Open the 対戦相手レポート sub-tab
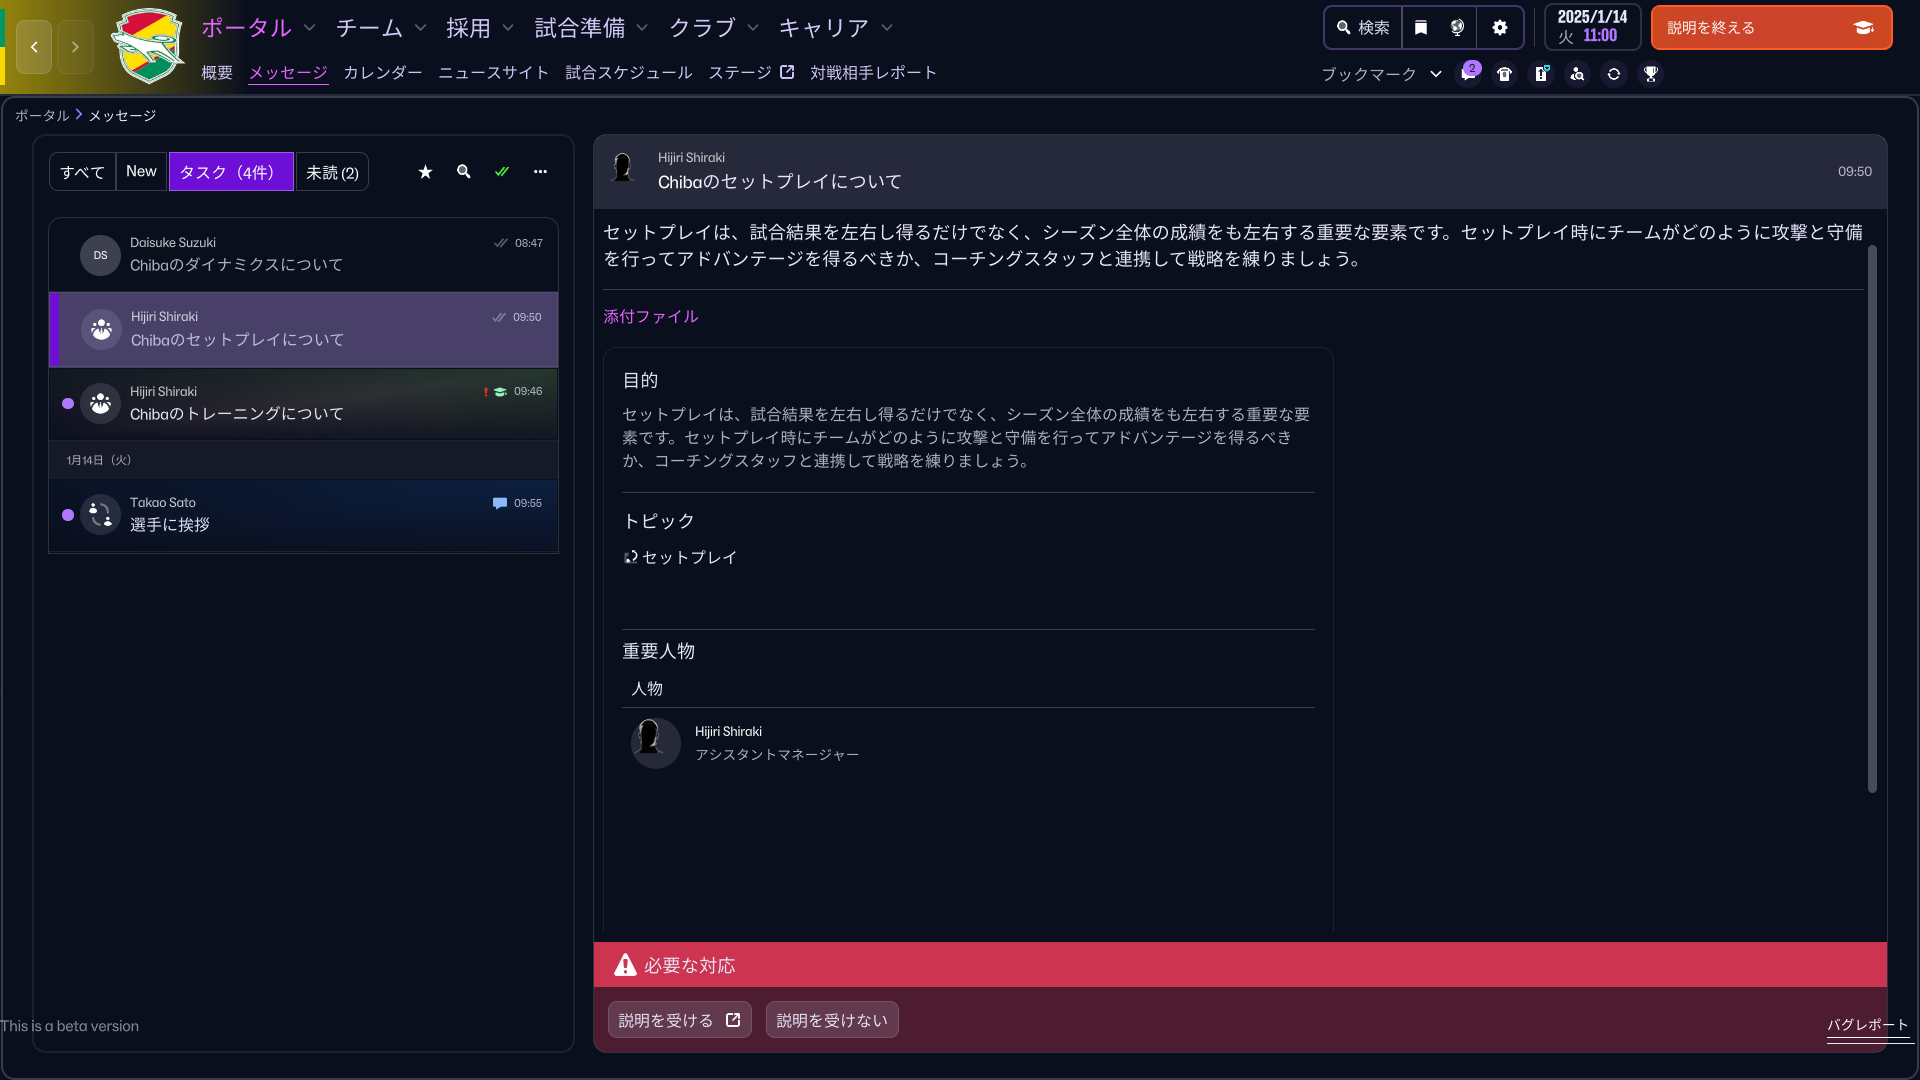Viewport: 1920px width, 1080px height. click(x=873, y=73)
